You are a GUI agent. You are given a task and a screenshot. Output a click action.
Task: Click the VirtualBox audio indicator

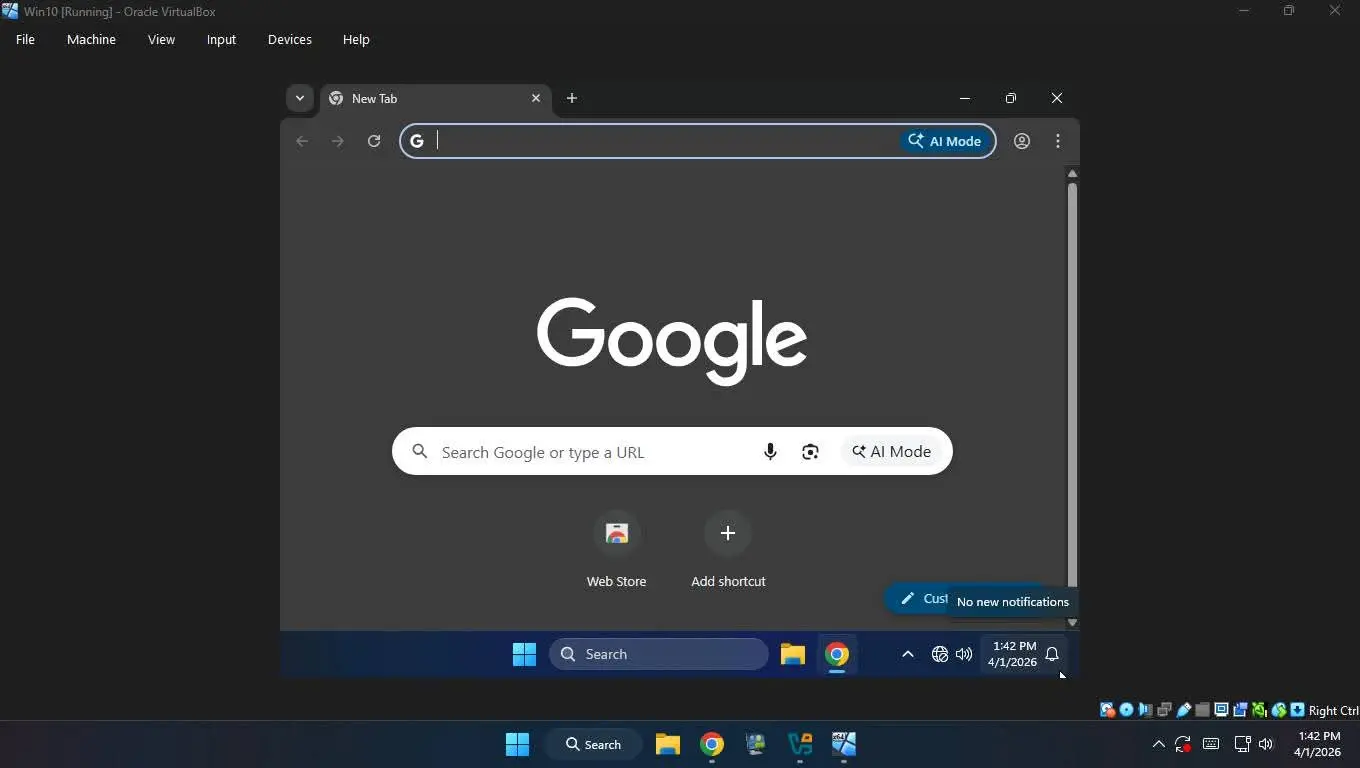(x=1146, y=710)
